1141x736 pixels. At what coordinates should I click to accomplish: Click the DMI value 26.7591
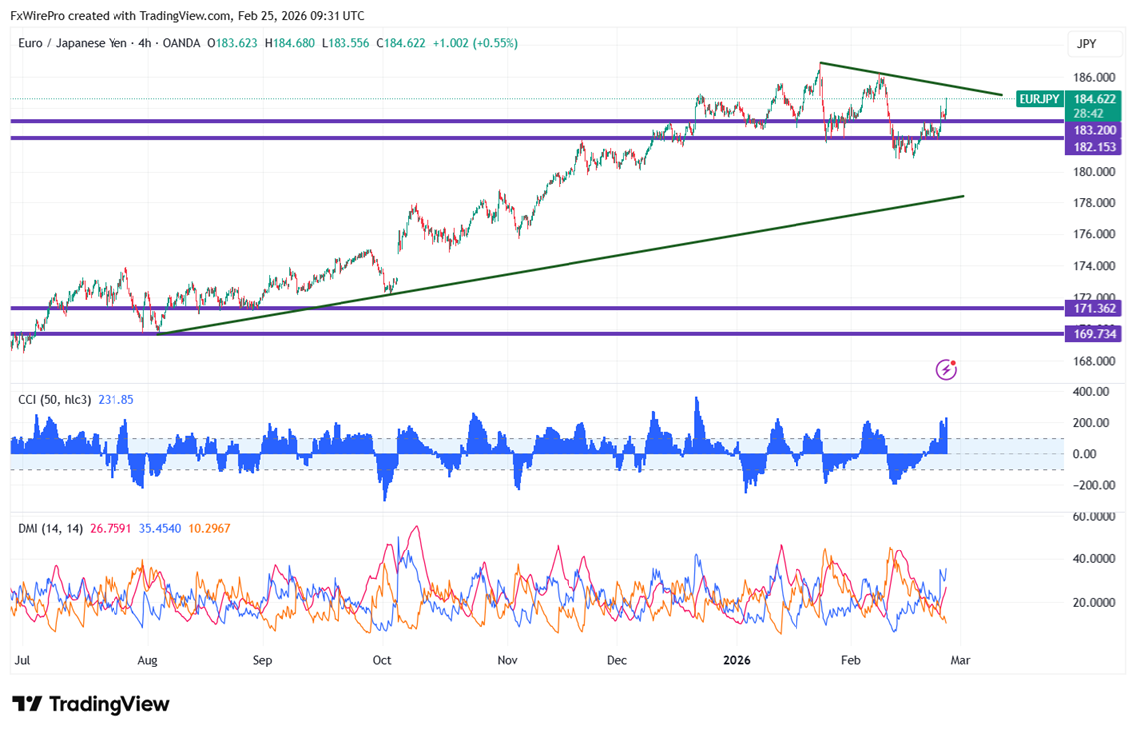click(x=111, y=529)
